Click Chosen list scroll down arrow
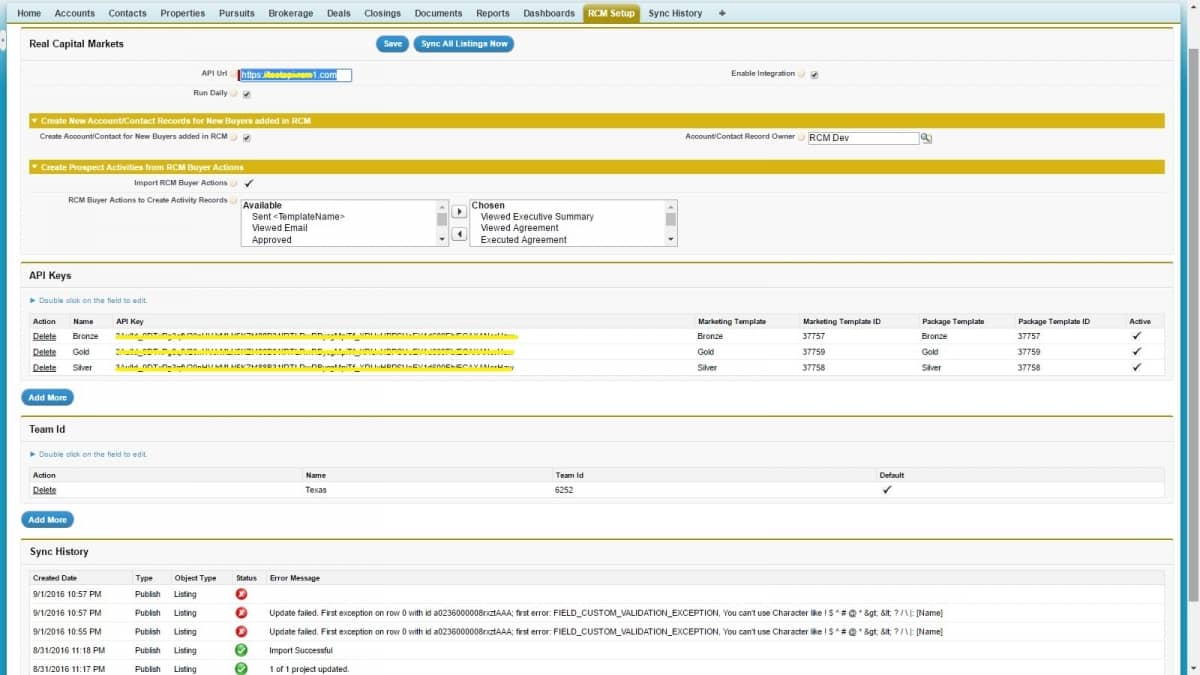Viewport: 1200px width, 675px height. pyautogui.click(x=671, y=240)
